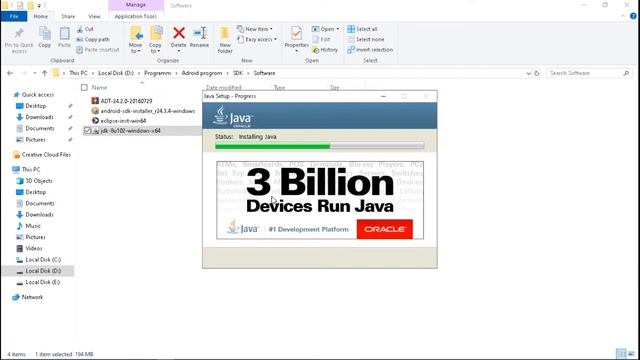Open Network in sidebar
Viewport: 640px width, 360px height.
(x=32, y=297)
